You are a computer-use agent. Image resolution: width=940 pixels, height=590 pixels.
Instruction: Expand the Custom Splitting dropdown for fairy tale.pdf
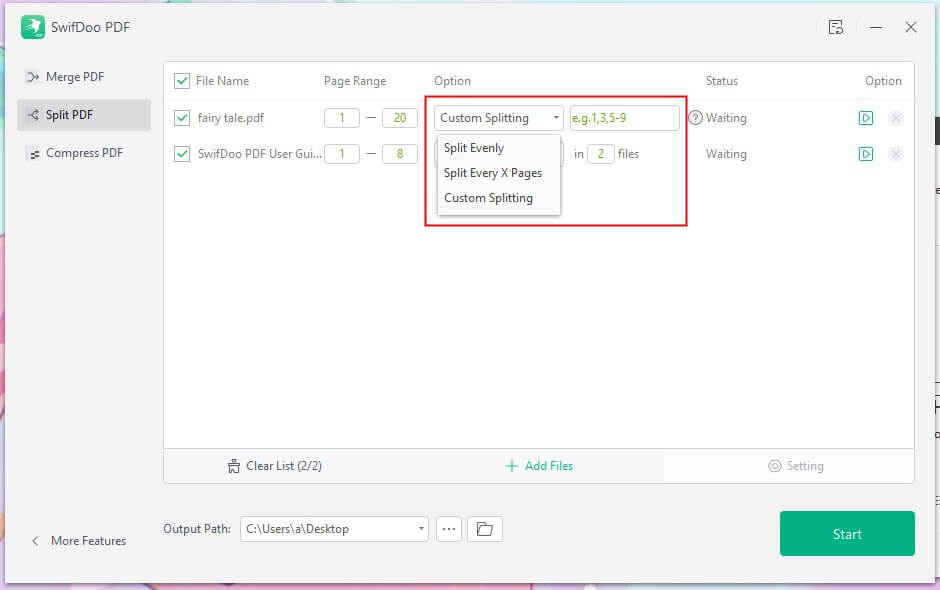(x=499, y=118)
